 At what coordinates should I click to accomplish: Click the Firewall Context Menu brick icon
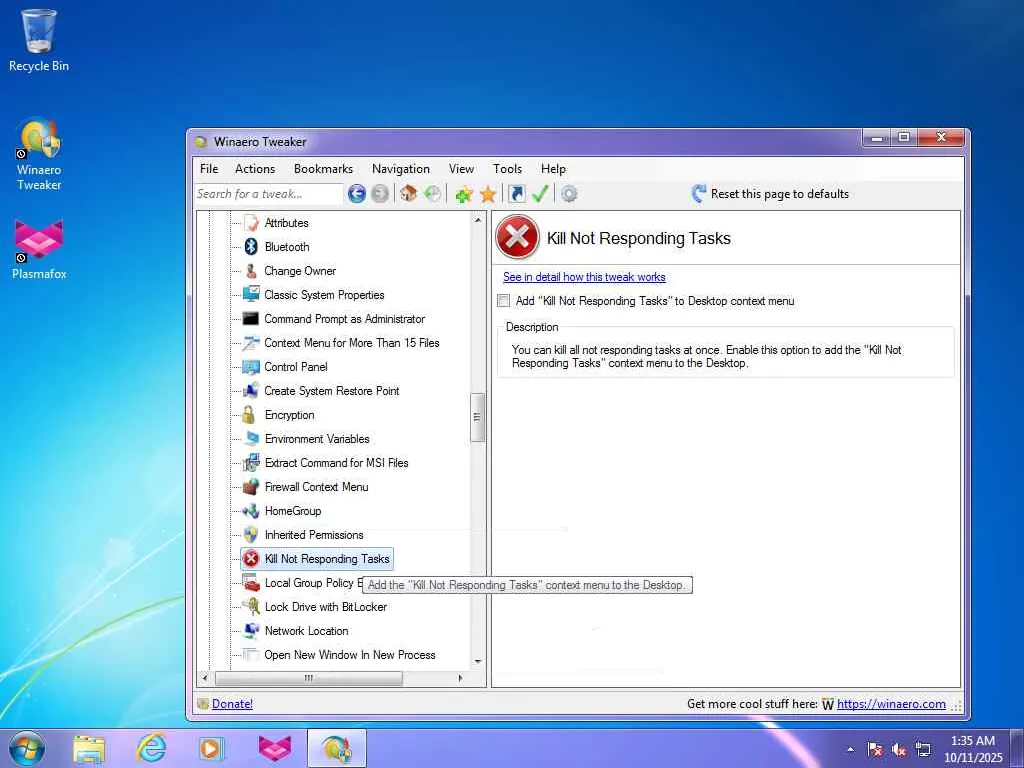click(251, 487)
